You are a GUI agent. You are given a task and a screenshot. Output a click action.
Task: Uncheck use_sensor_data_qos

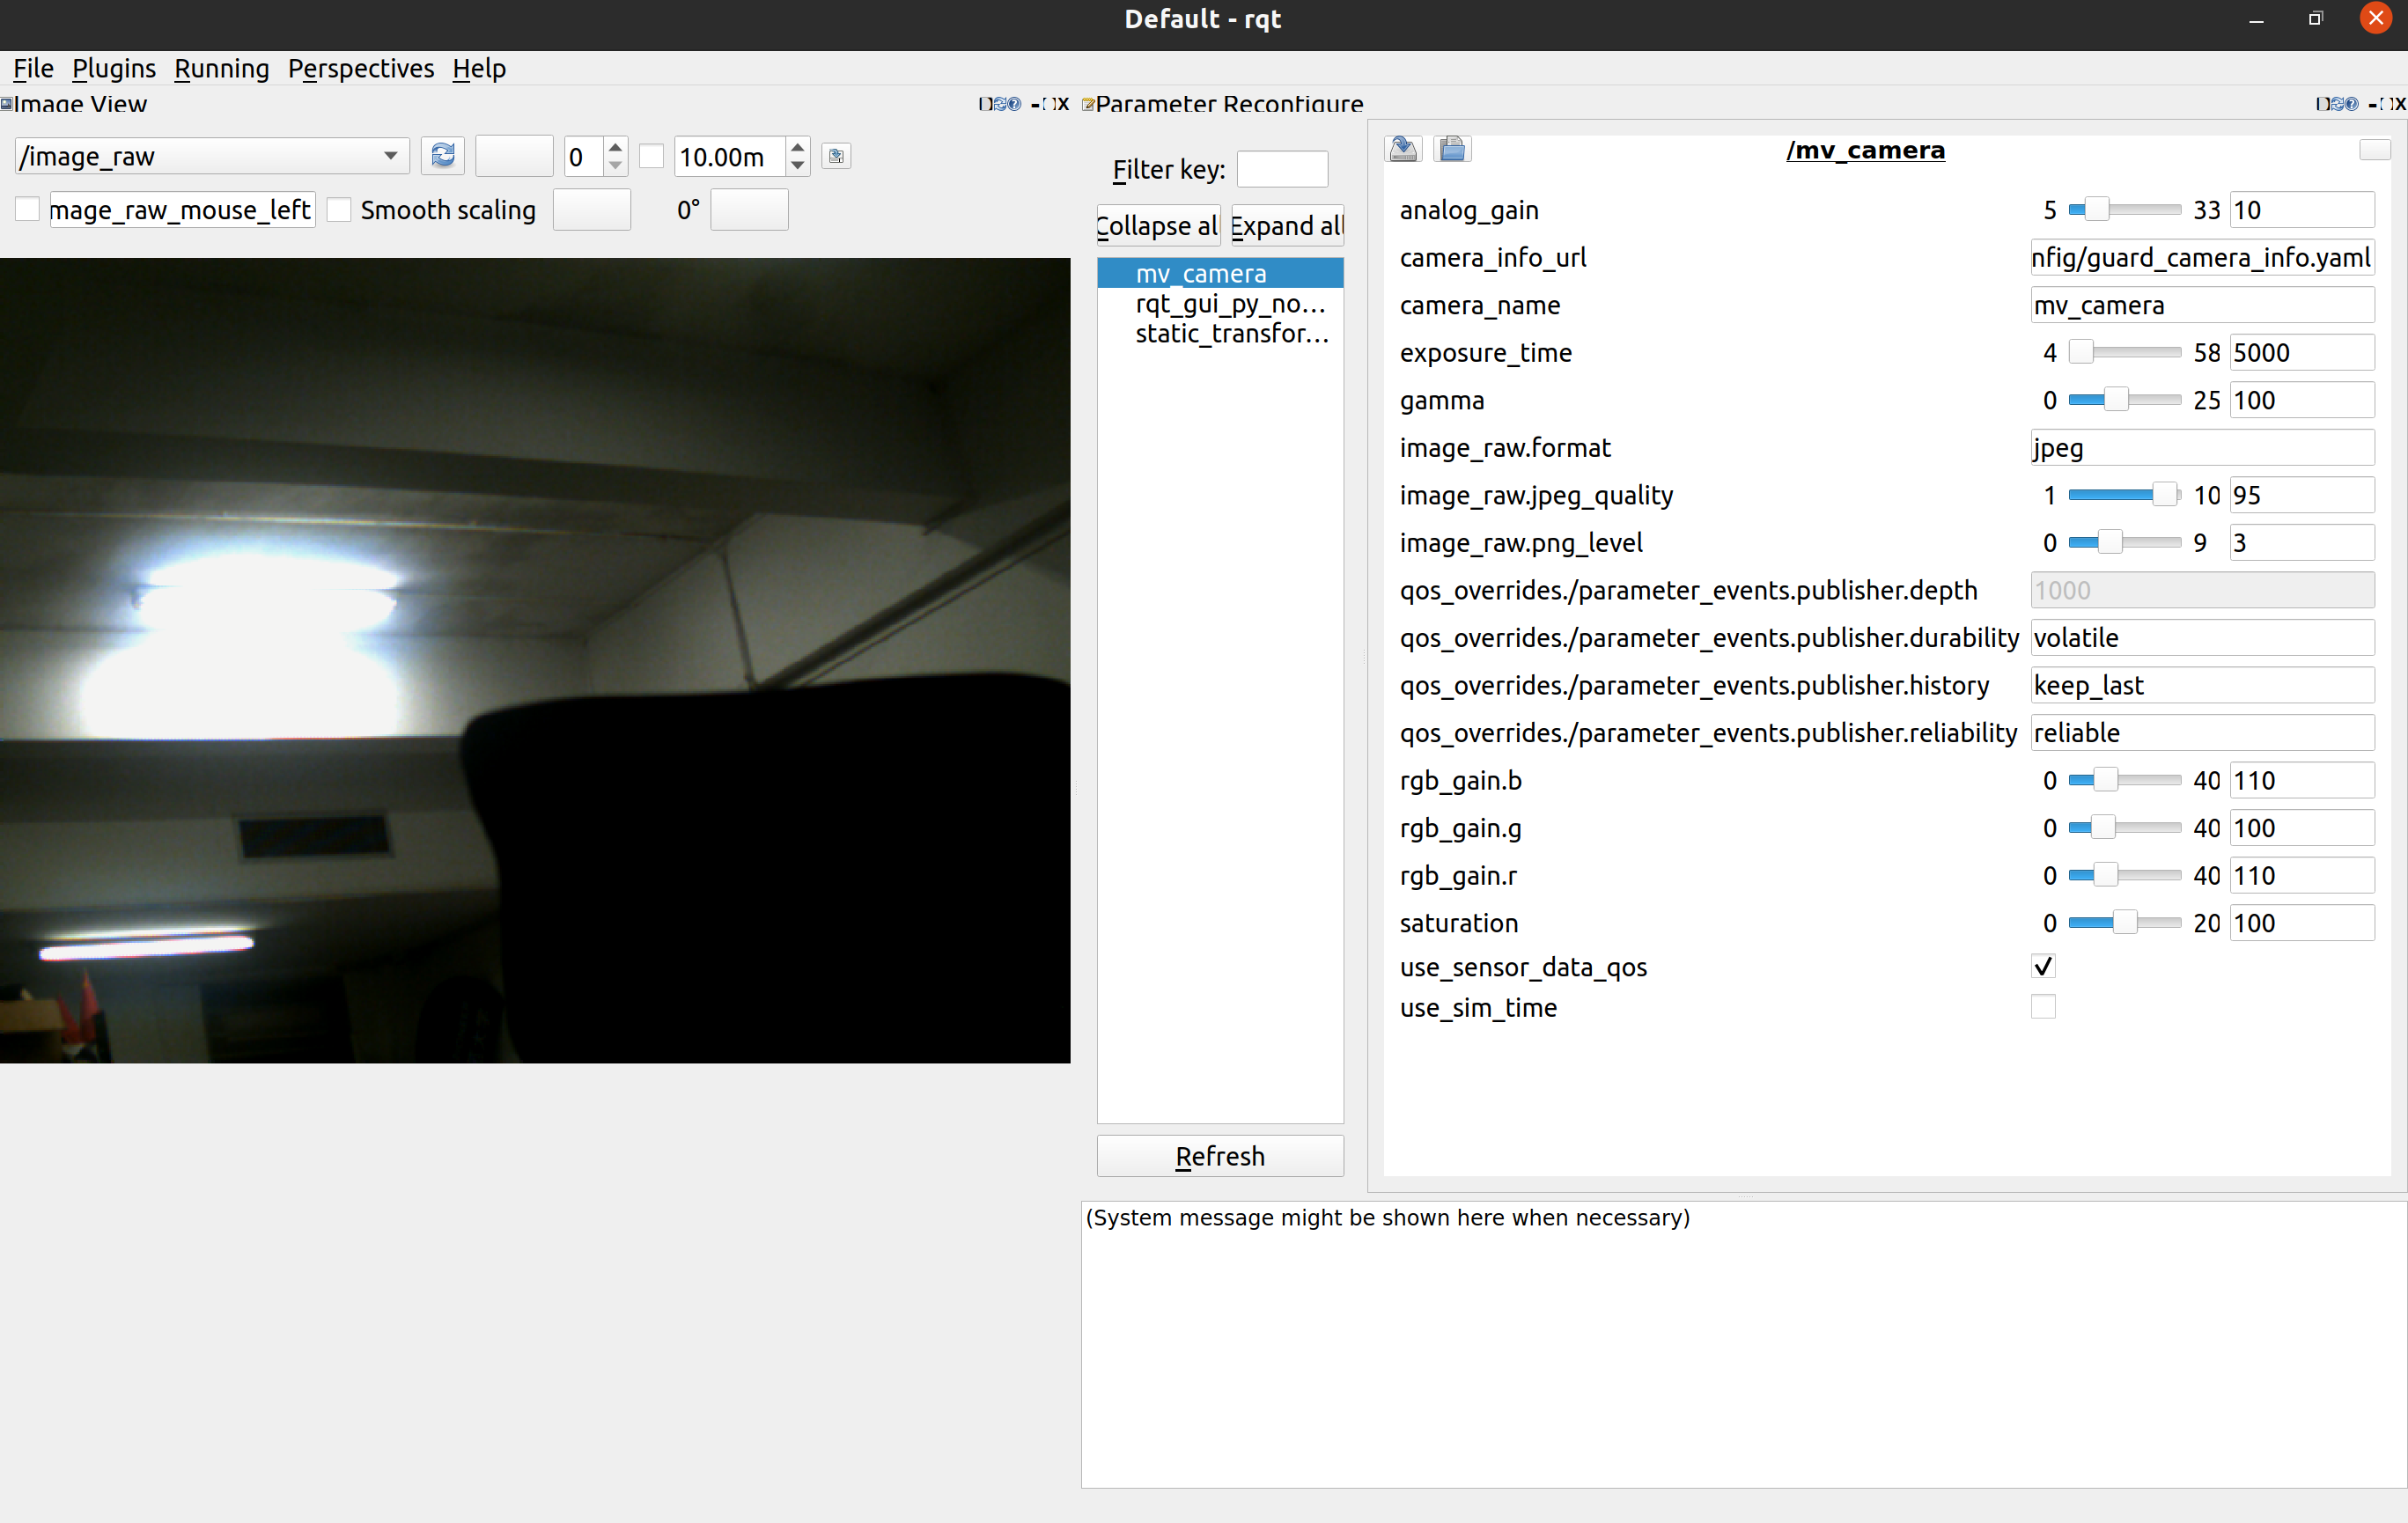2043,966
